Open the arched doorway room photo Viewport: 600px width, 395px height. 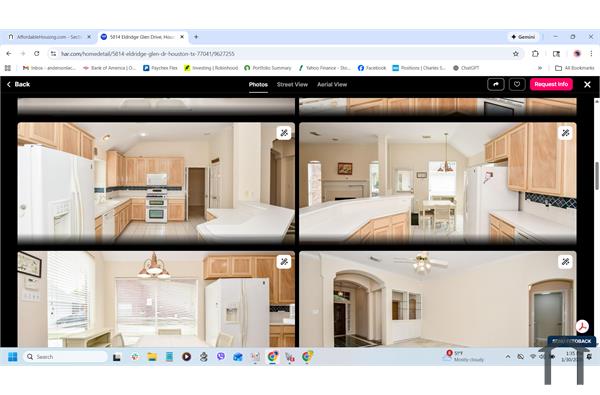click(x=438, y=299)
